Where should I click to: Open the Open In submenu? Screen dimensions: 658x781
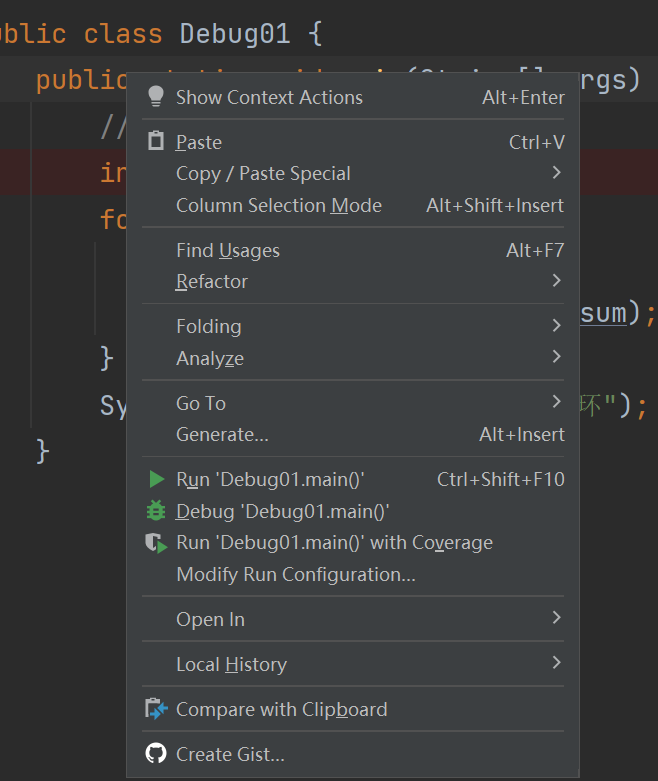point(210,619)
